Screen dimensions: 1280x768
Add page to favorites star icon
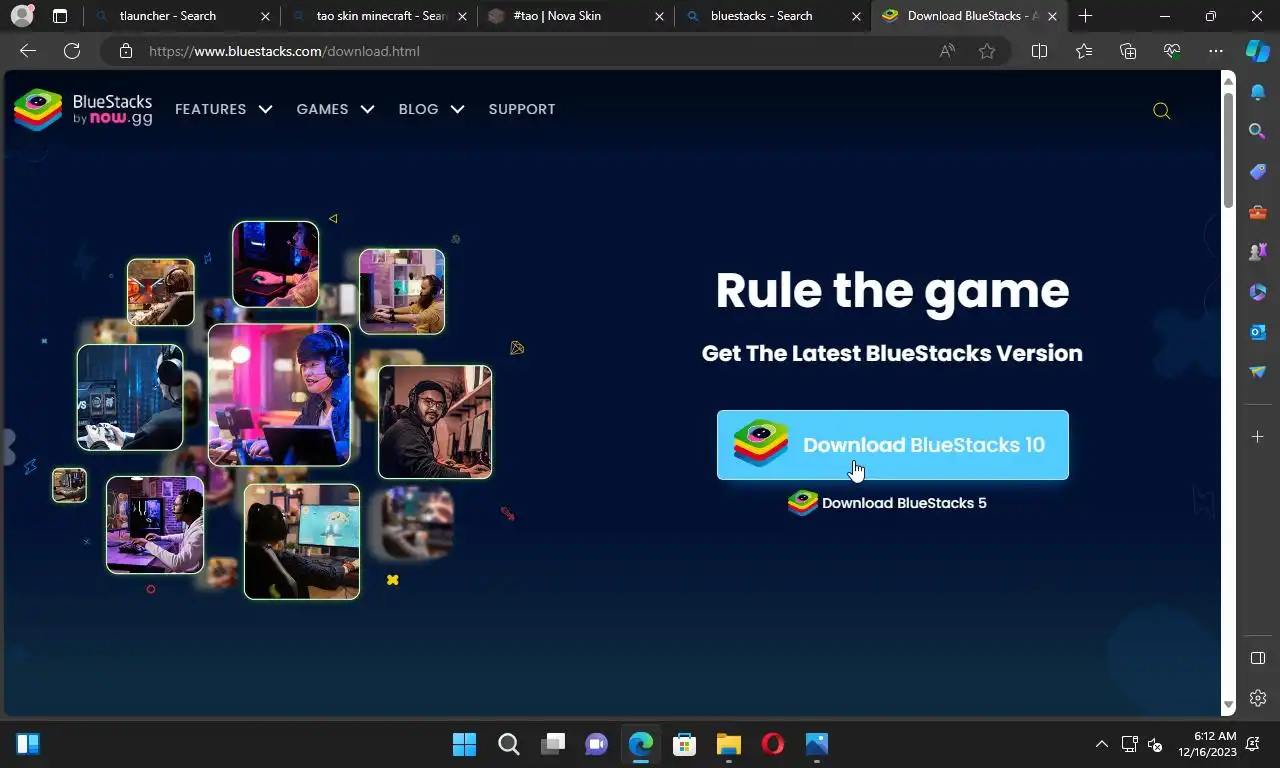(987, 51)
